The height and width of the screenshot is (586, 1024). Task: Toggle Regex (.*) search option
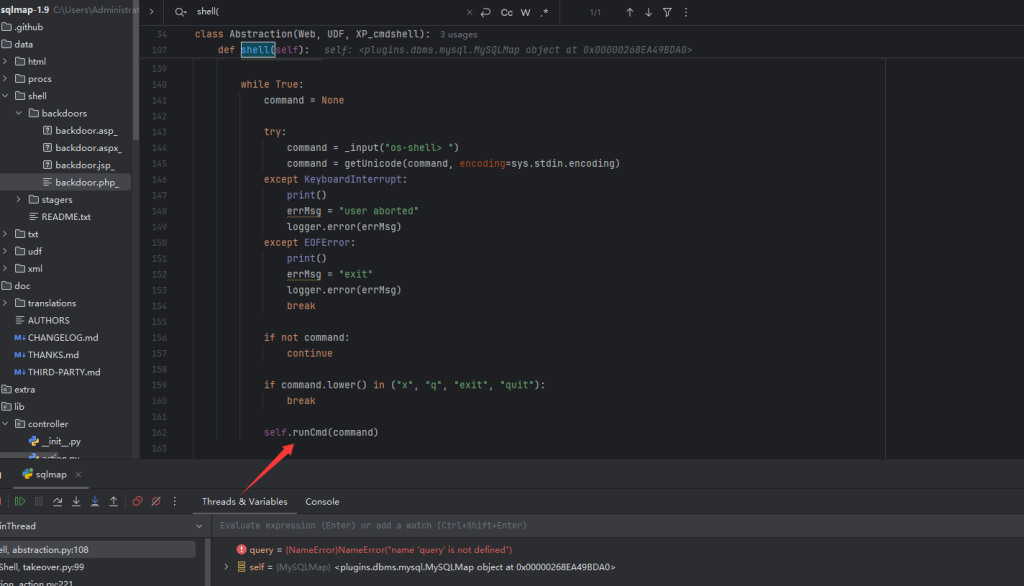coord(544,13)
